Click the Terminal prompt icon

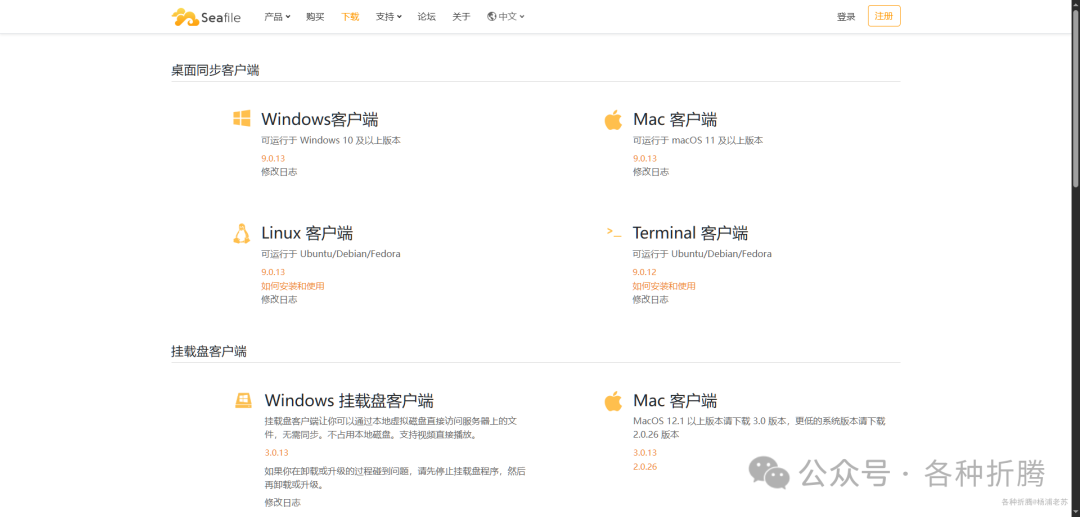(614, 232)
